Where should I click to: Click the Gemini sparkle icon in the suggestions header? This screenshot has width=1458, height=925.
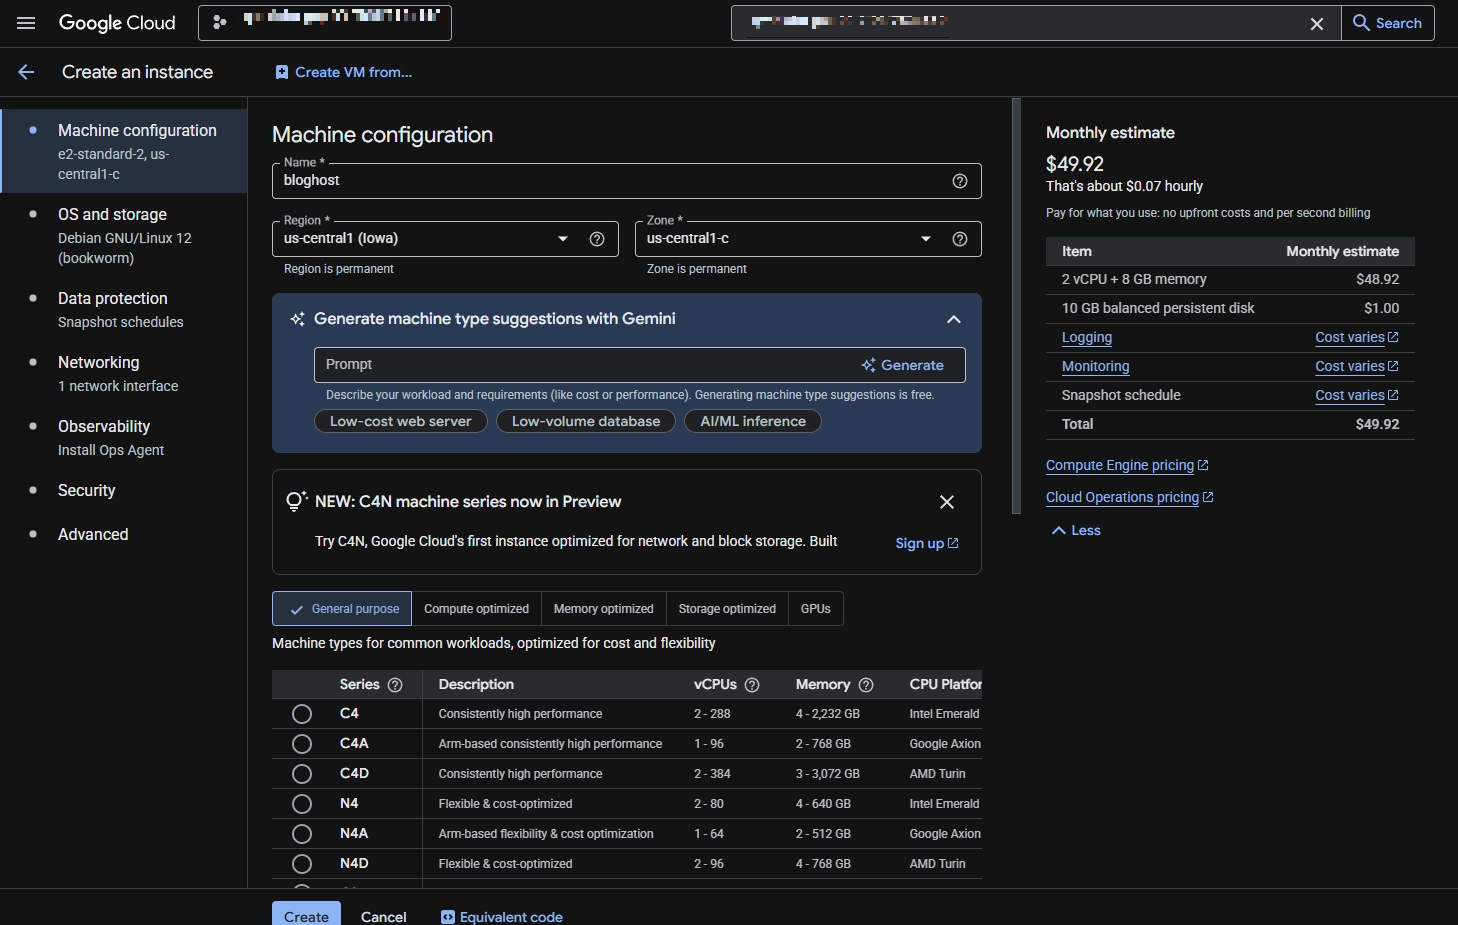(297, 319)
